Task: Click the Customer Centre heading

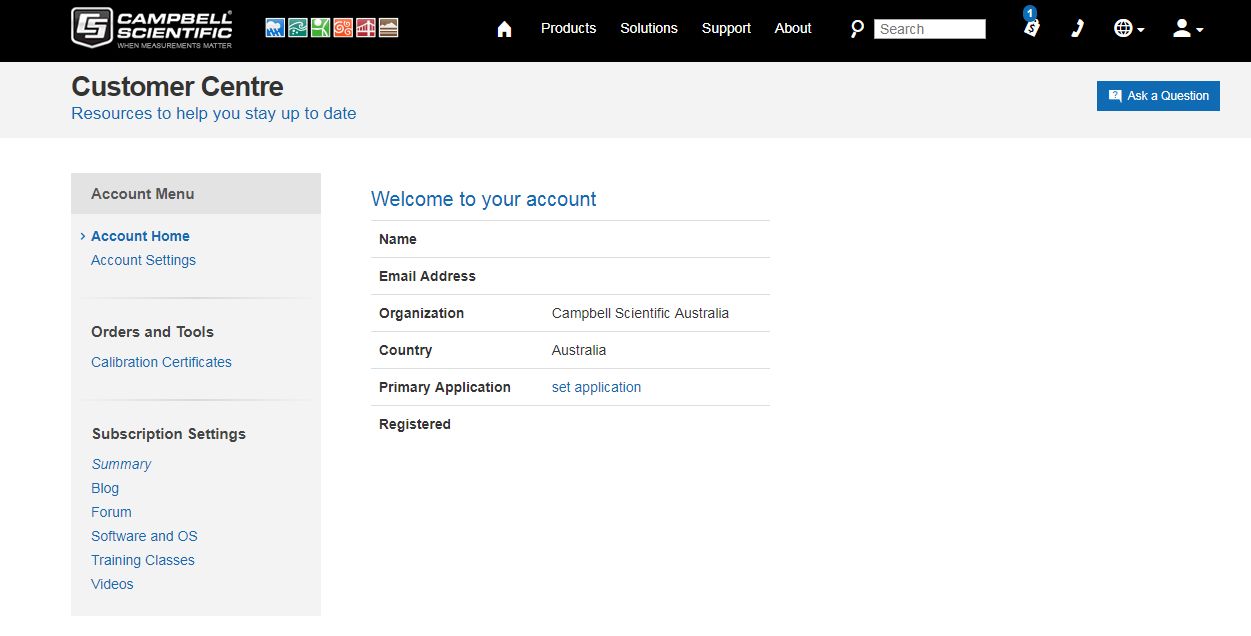Action: pyautogui.click(x=177, y=87)
